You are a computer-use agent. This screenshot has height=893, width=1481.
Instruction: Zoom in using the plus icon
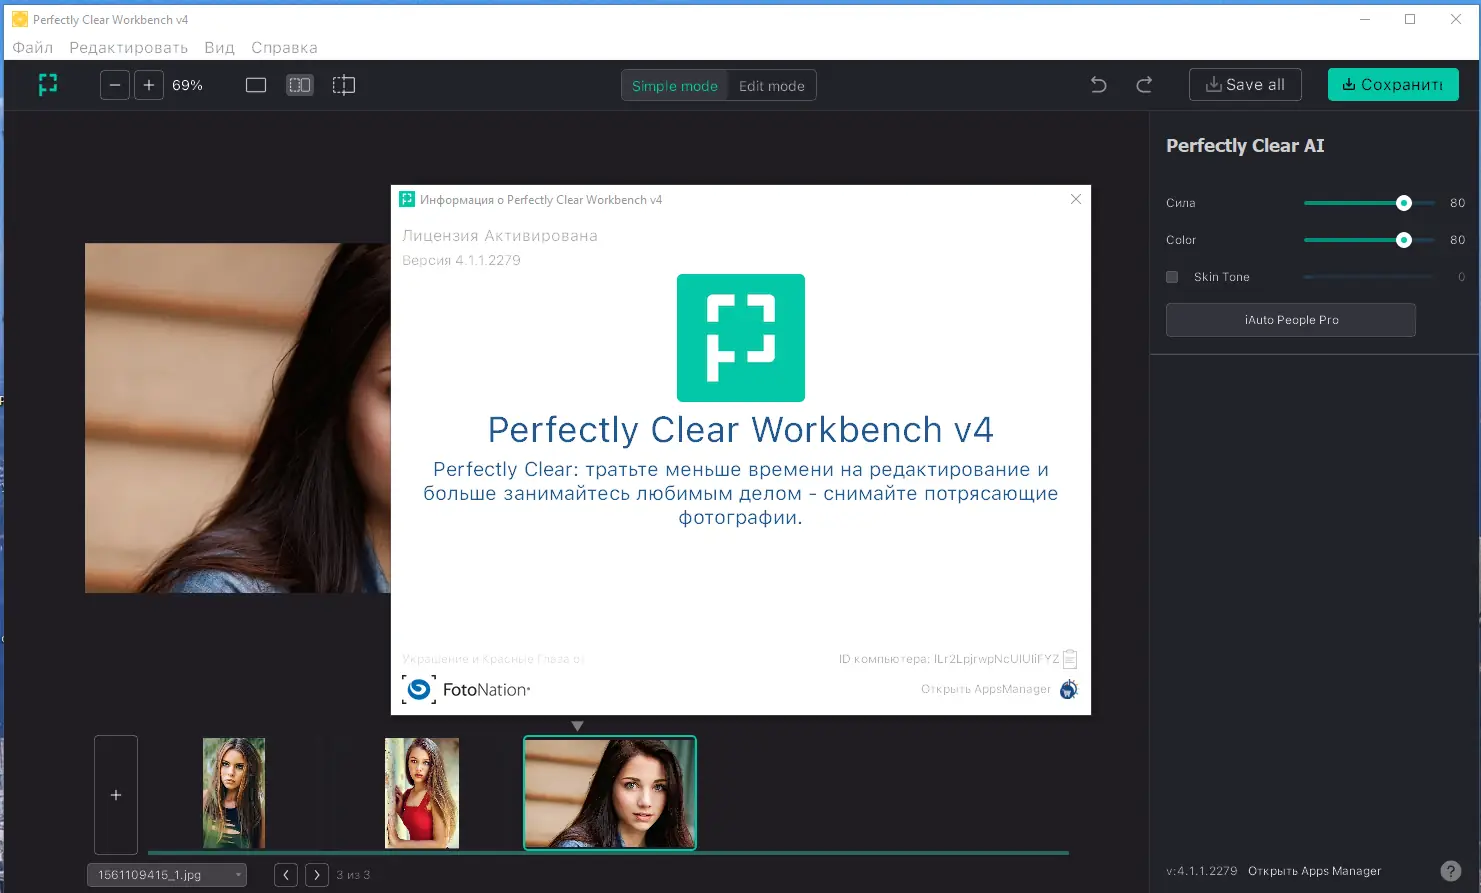[148, 85]
